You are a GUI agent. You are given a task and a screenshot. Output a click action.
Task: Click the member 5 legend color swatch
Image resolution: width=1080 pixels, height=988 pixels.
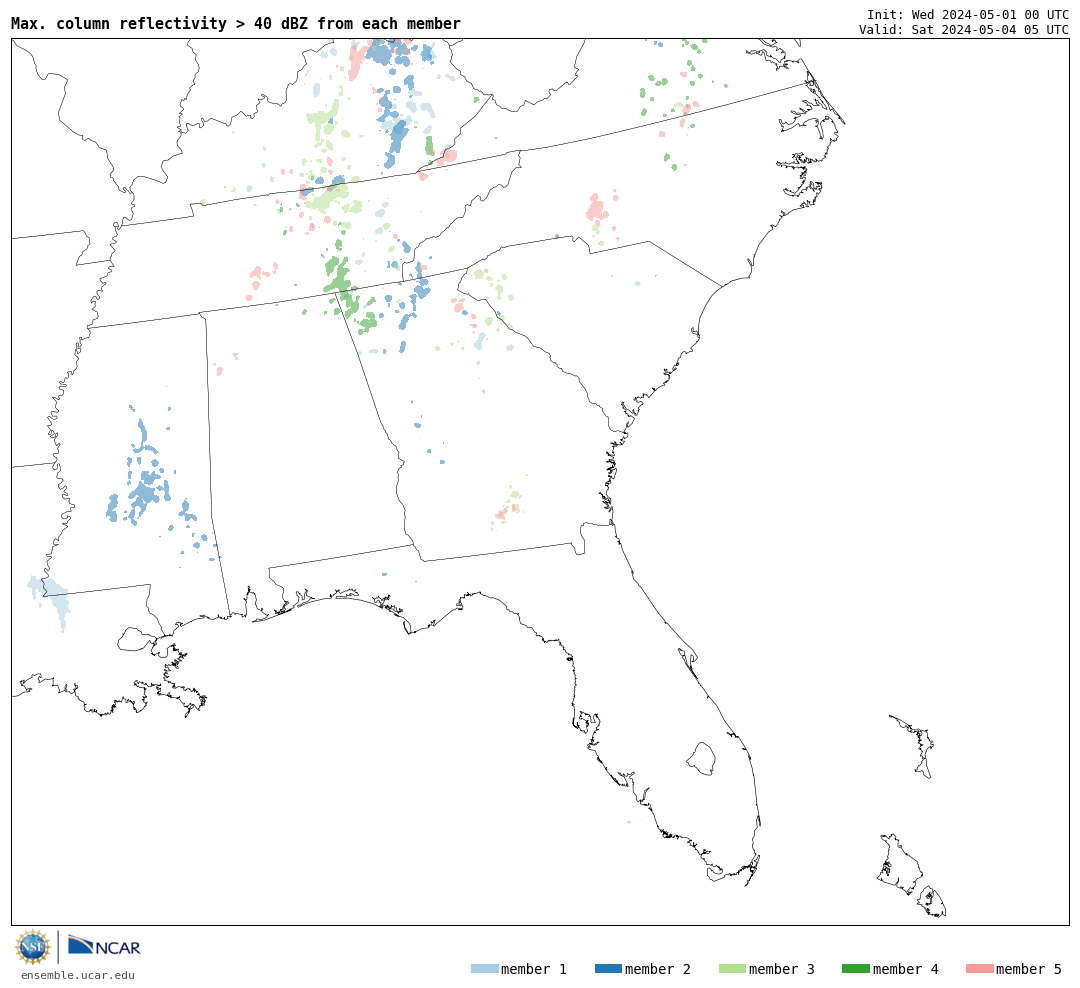click(x=979, y=969)
